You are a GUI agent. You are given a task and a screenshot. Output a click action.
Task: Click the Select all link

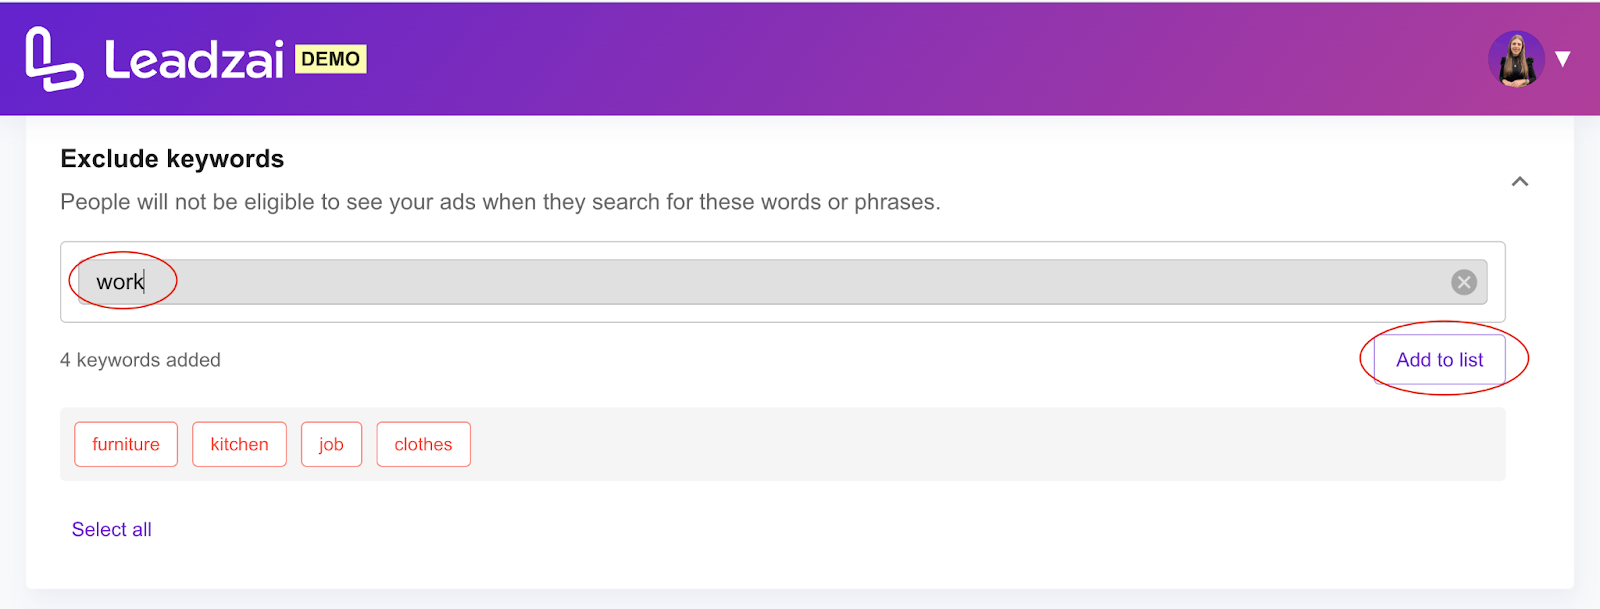coord(112,529)
